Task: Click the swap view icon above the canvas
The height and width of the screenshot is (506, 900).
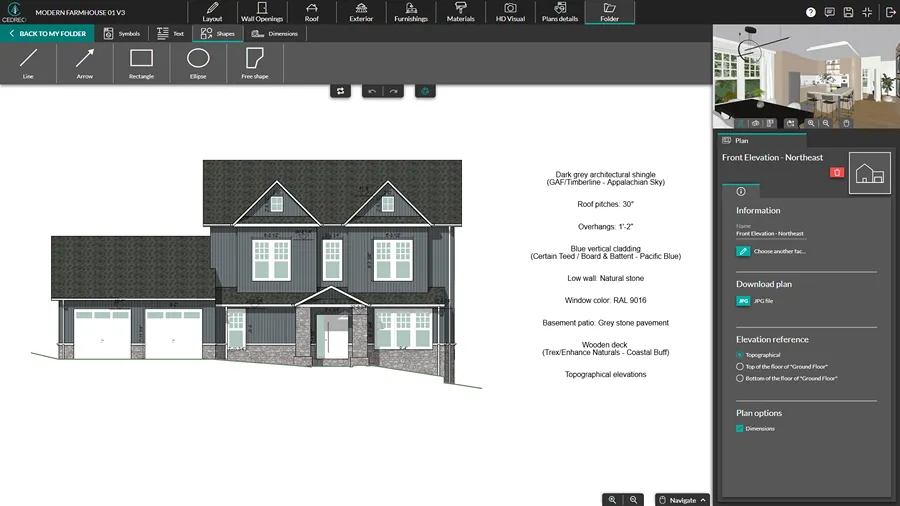Action: (x=340, y=91)
